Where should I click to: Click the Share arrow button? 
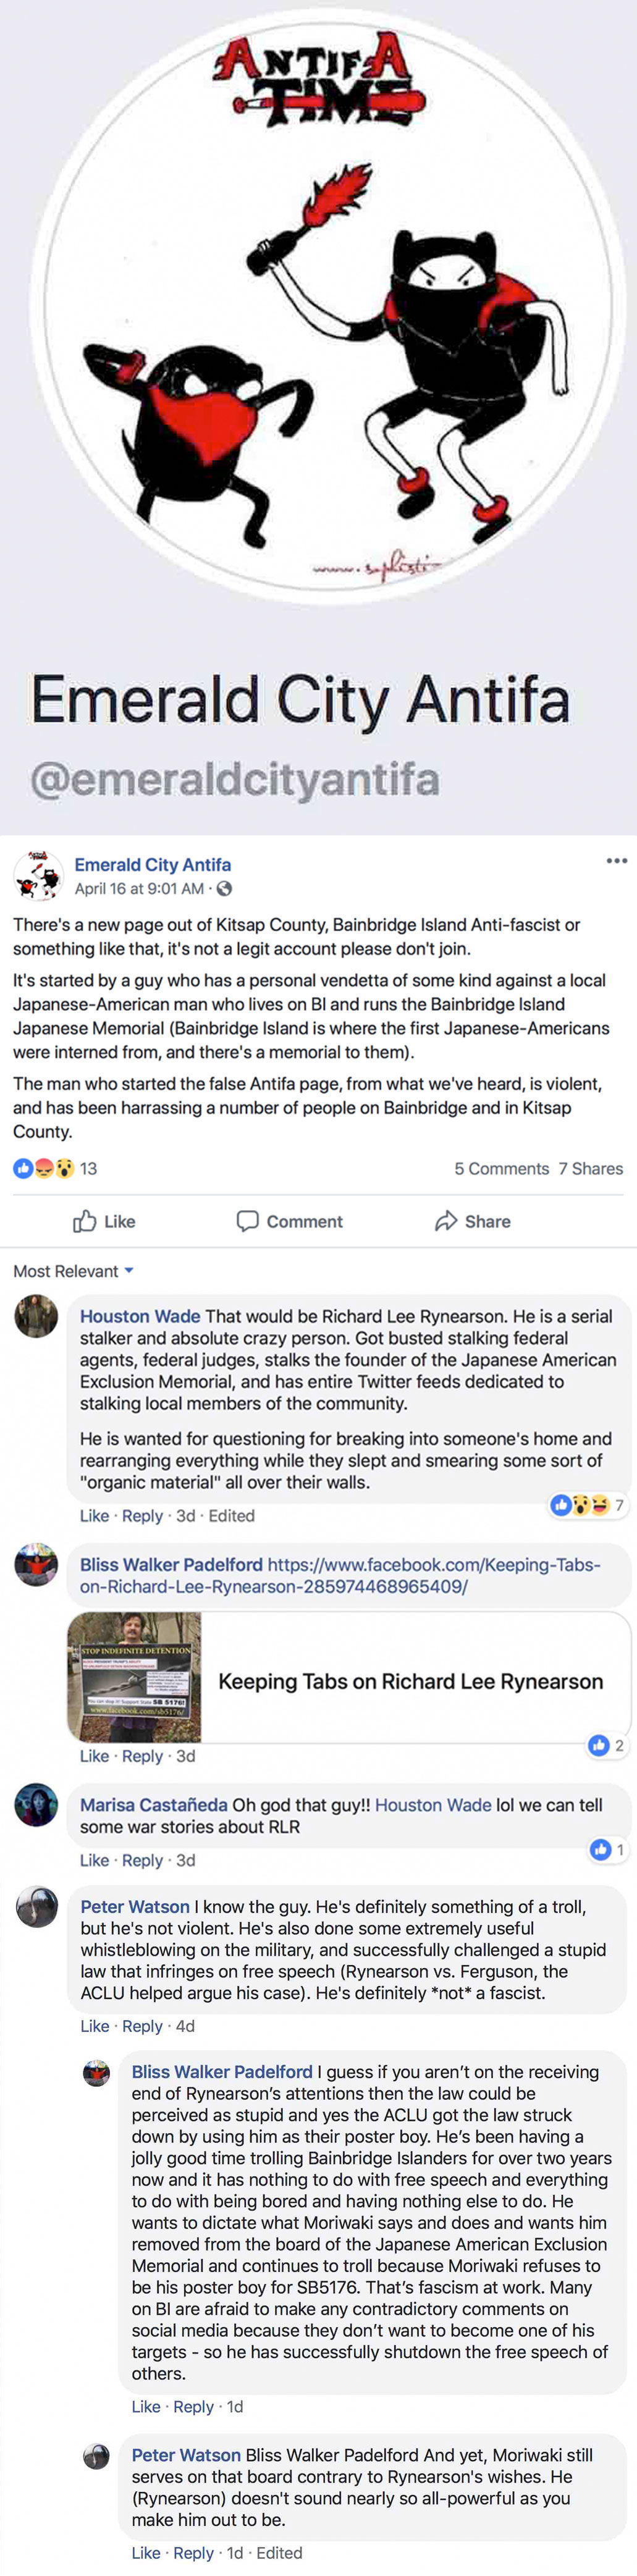pos(473,1221)
